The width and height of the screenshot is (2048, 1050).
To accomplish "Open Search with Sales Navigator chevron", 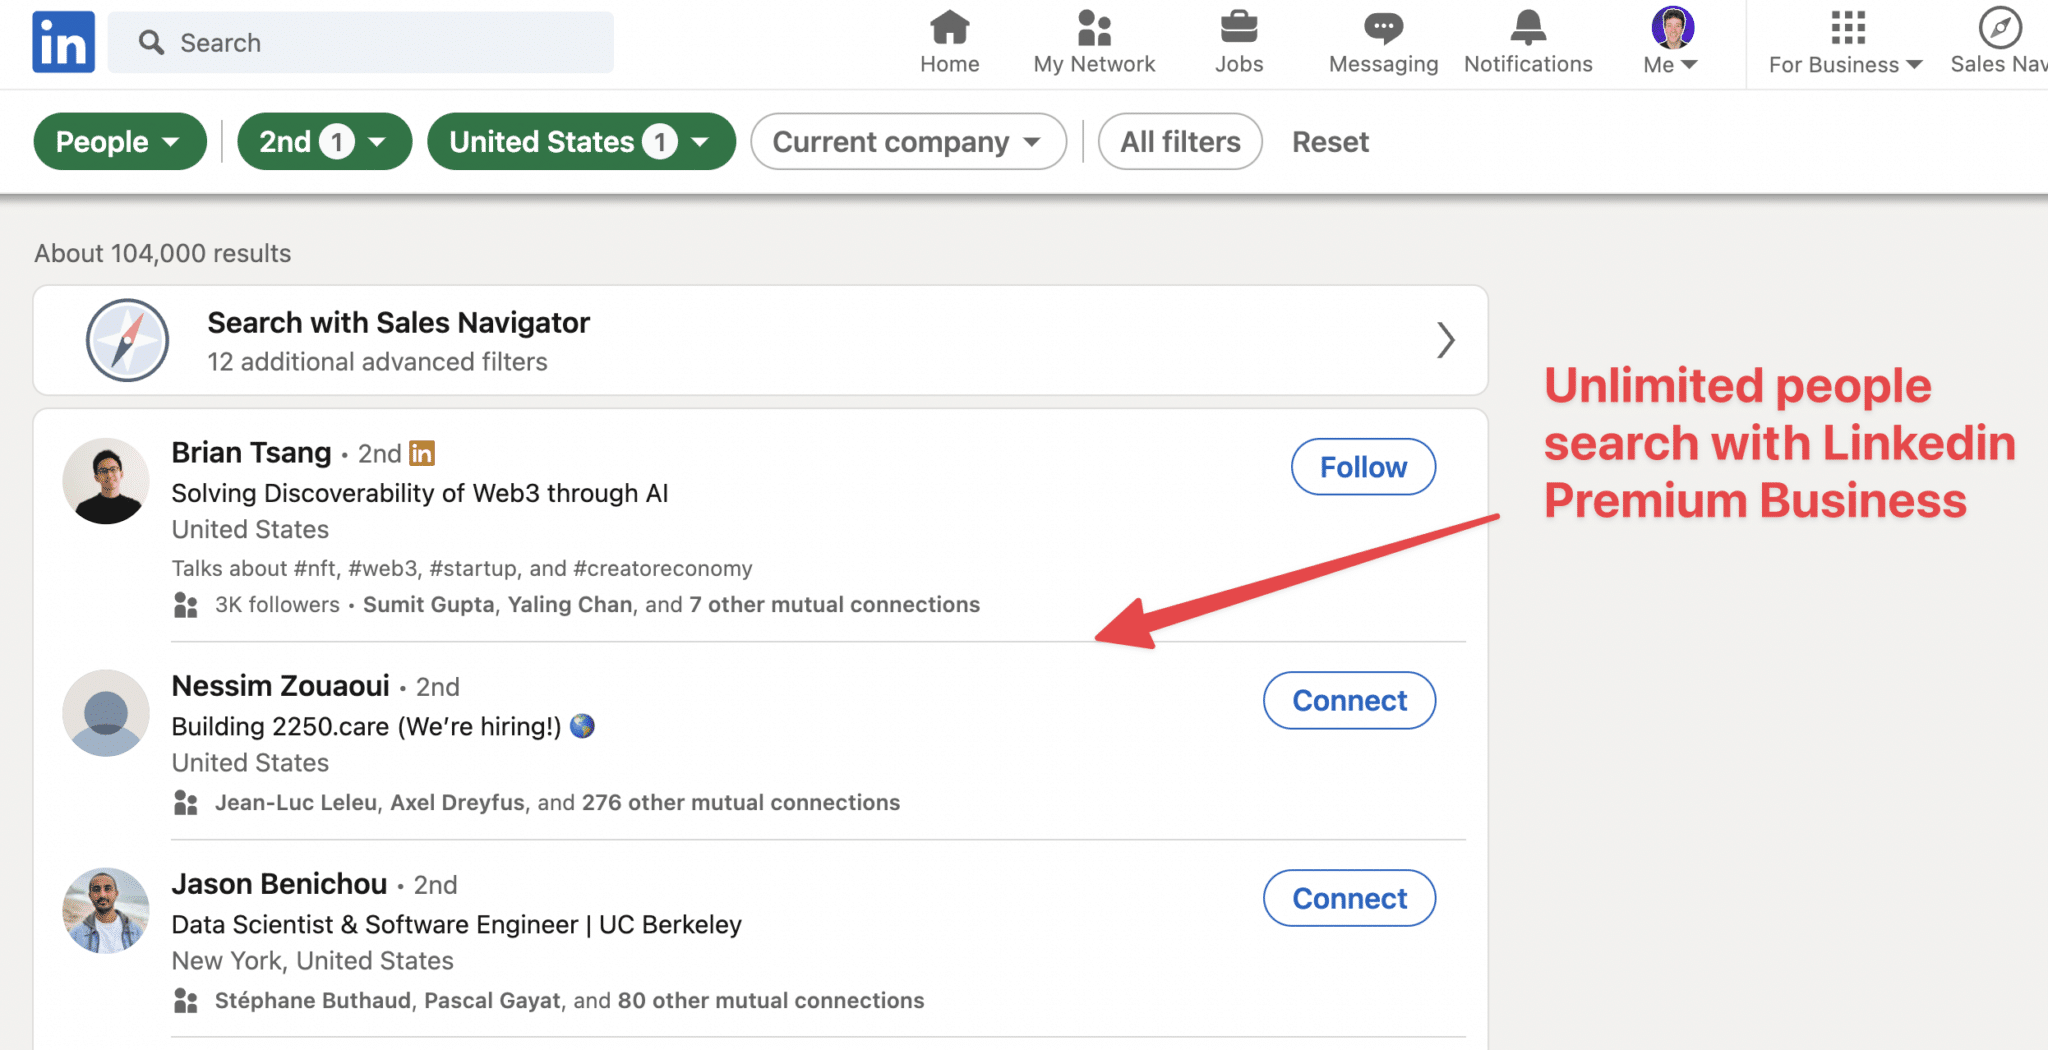I will [1444, 341].
